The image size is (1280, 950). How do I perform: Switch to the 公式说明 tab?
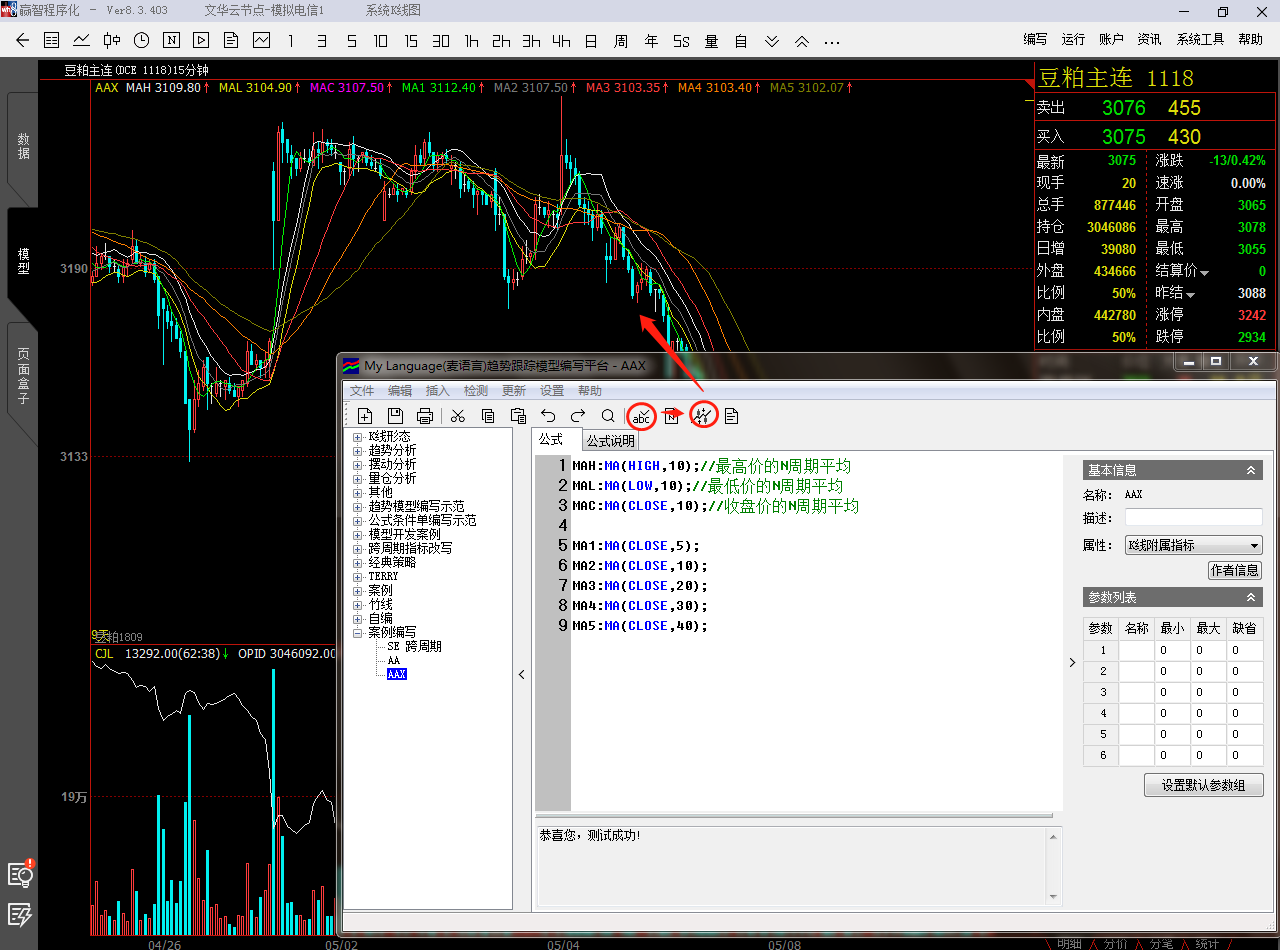tap(610, 441)
